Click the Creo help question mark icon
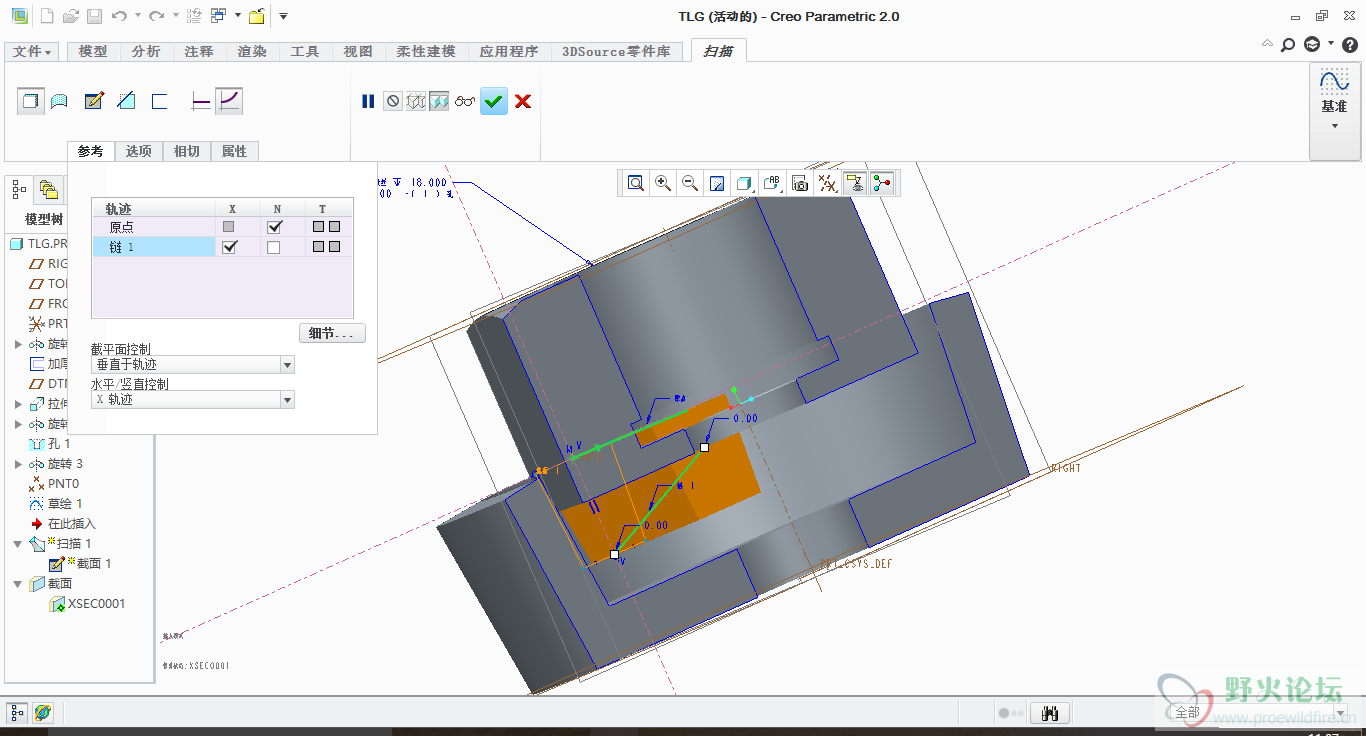The width and height of the screenshot is (1366, 736). (1348, 44)
